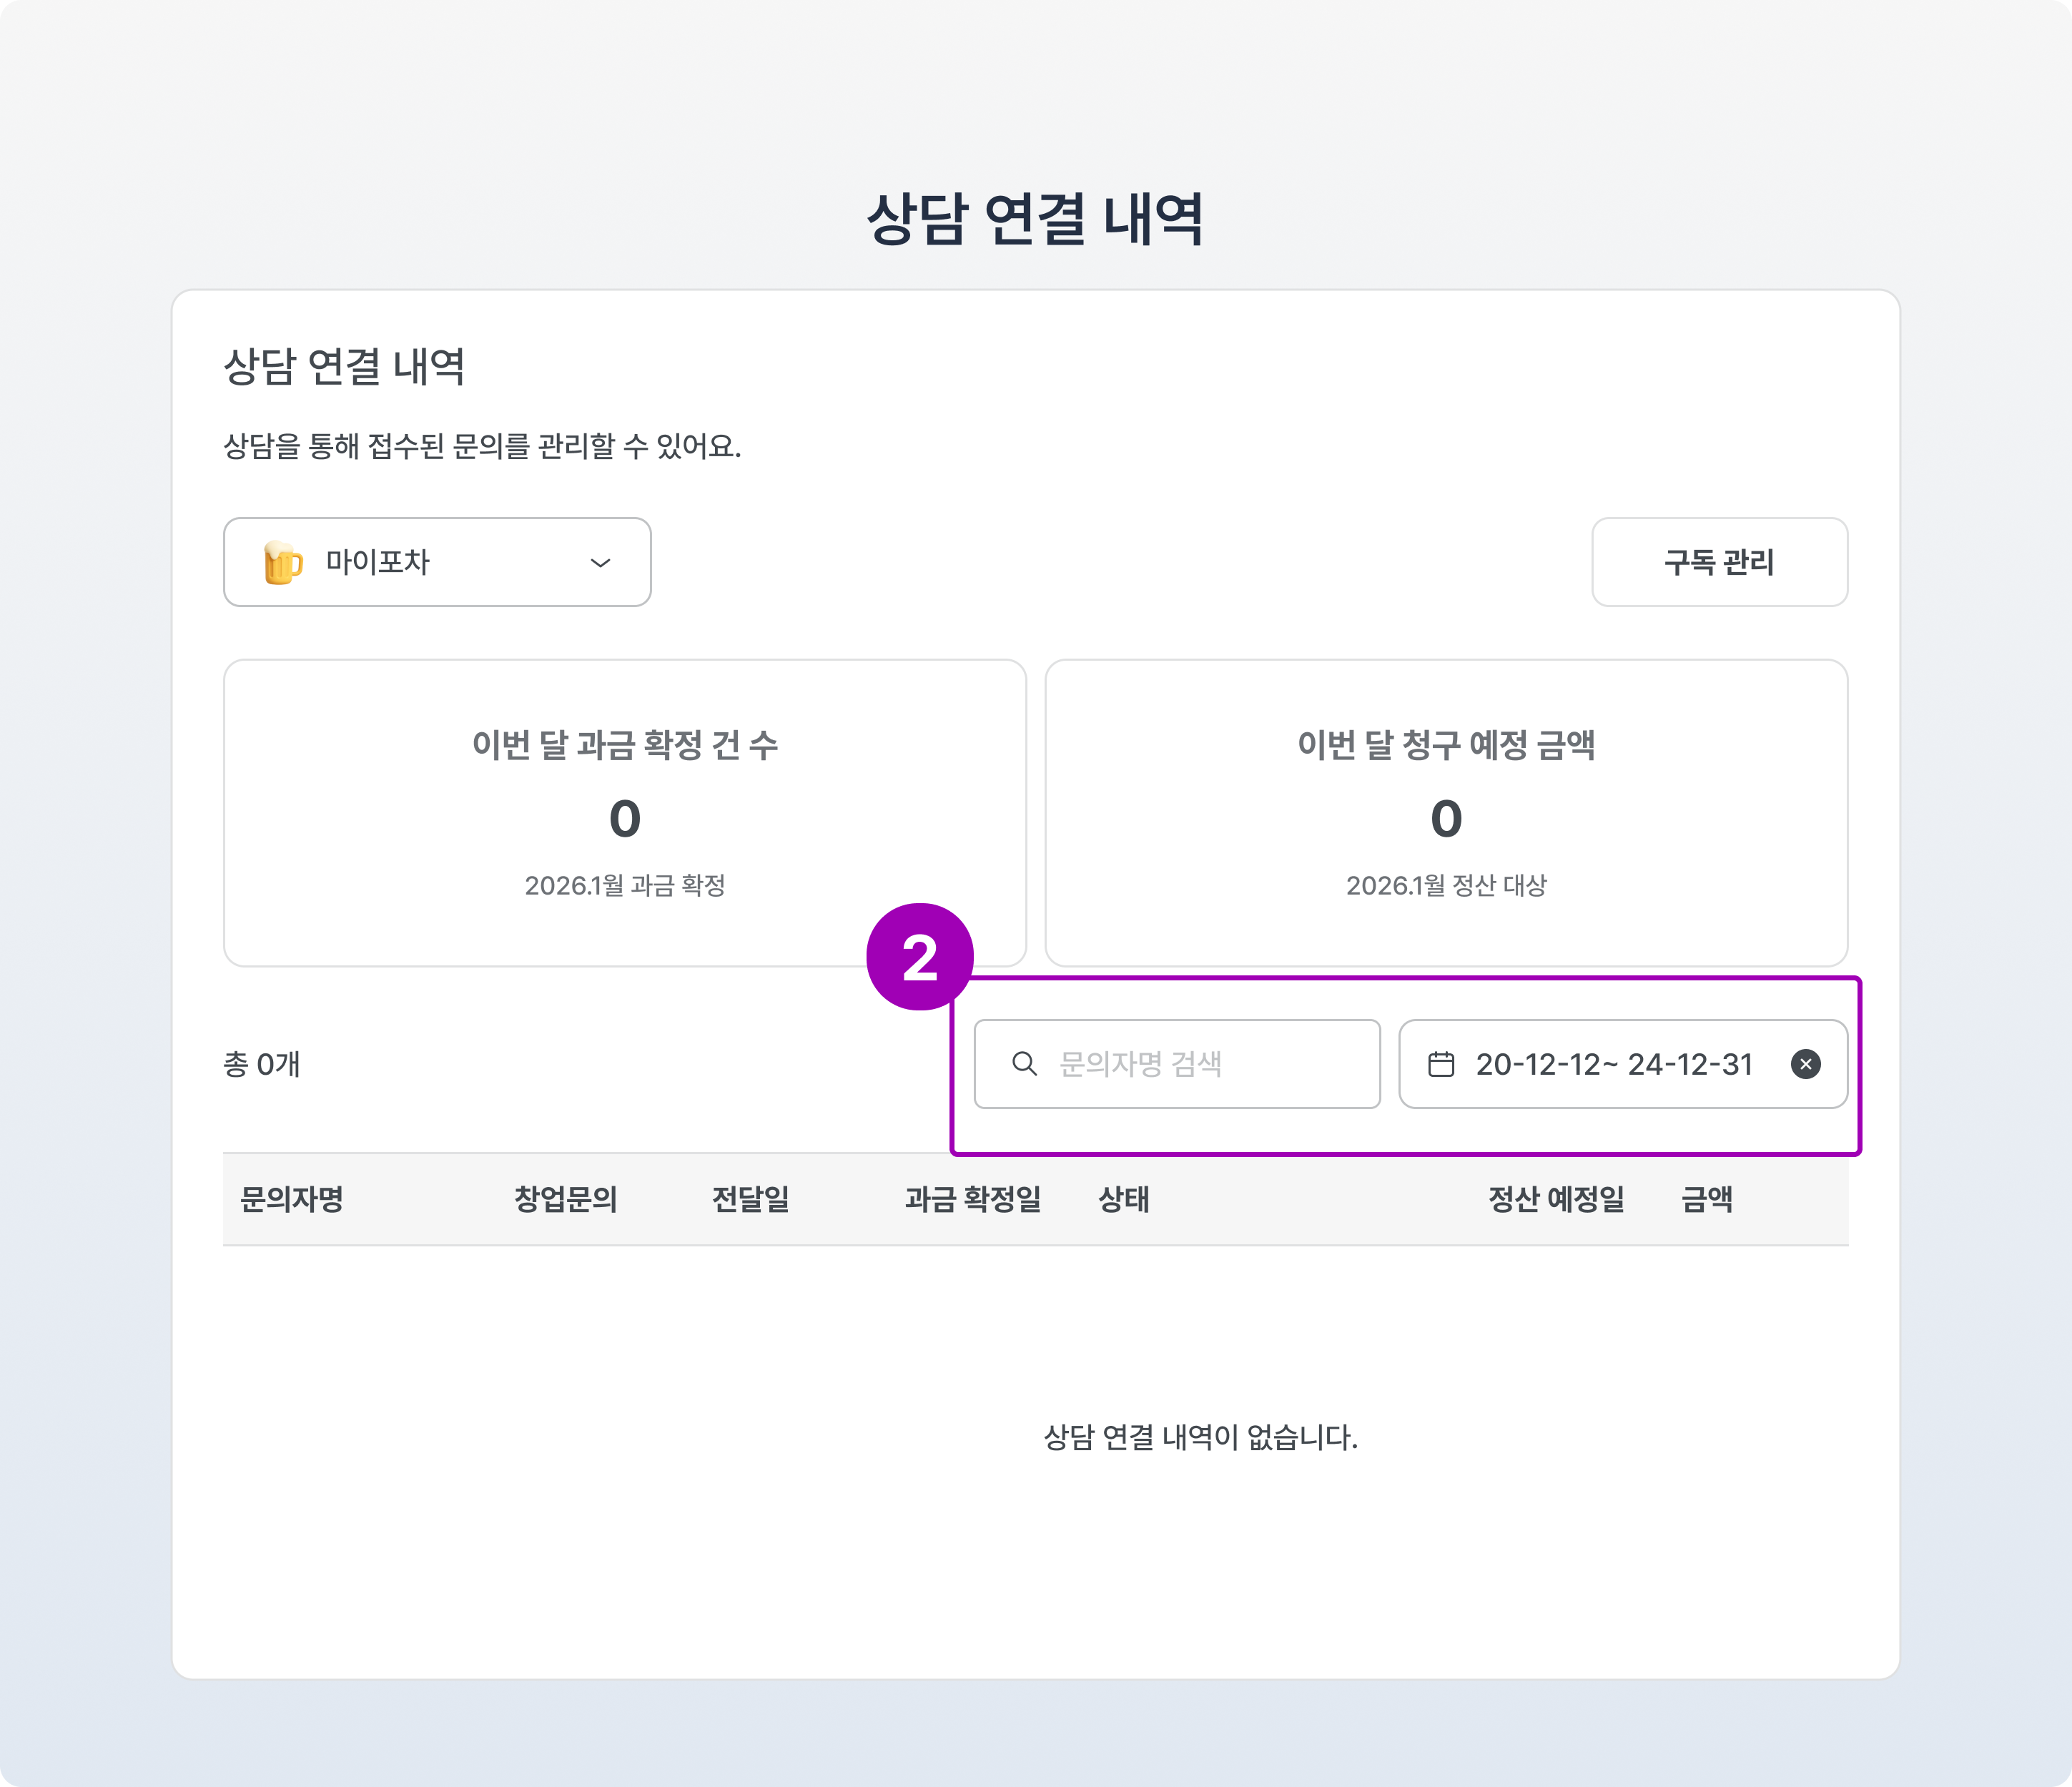This screenshot has height=1787, width=2072.
Task: Click the 구독 관리 button
Action: tap(1719, 562)
